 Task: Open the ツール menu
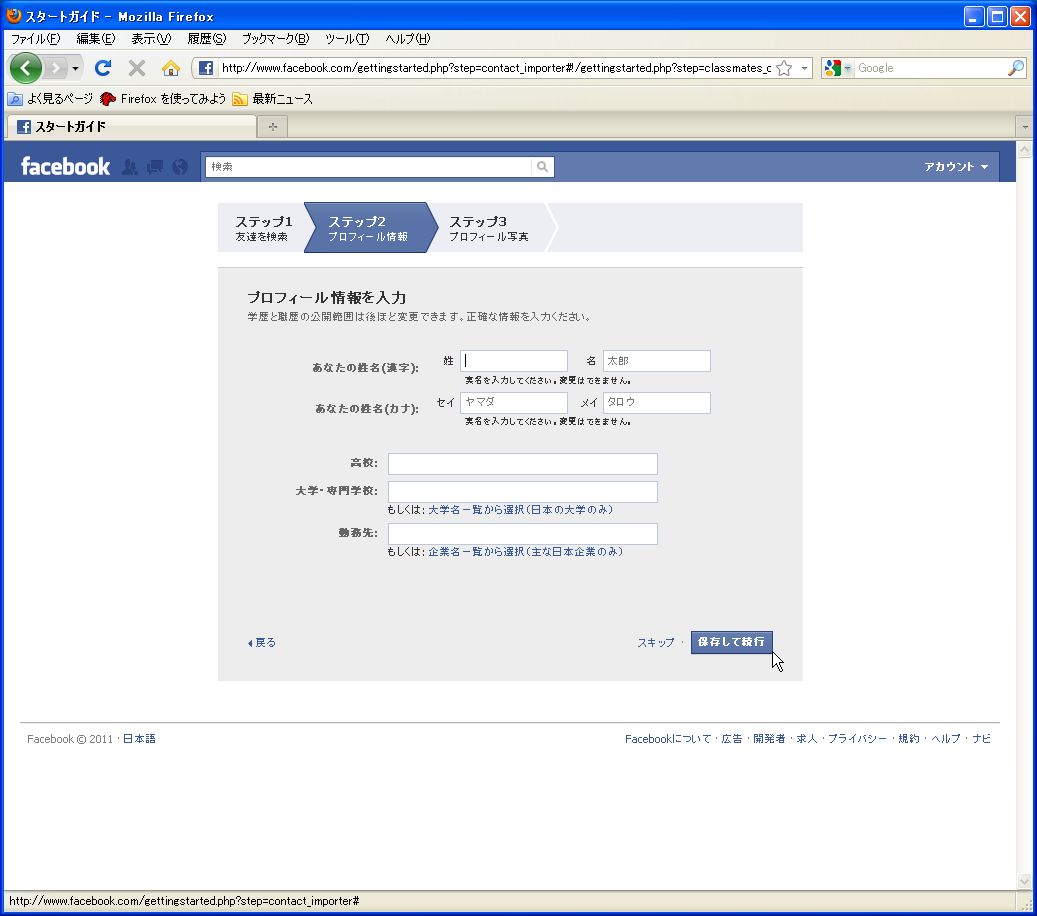[347, 39]
